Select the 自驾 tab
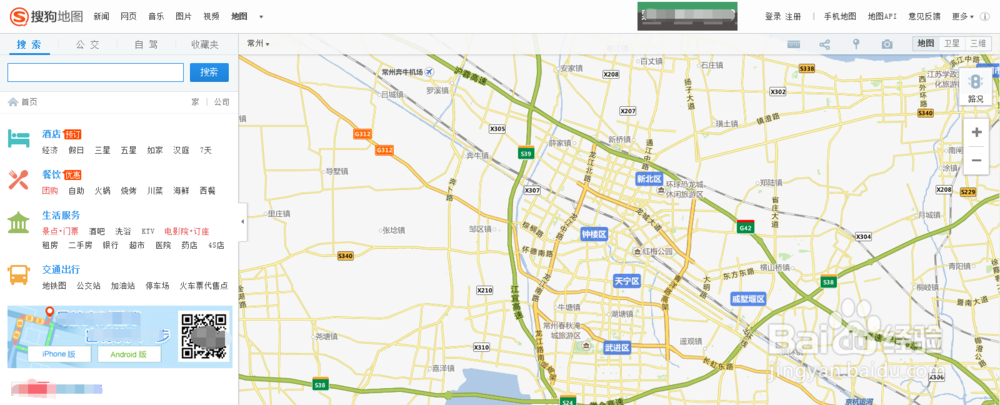1000x405 pixels. click(x=146, y=45)
